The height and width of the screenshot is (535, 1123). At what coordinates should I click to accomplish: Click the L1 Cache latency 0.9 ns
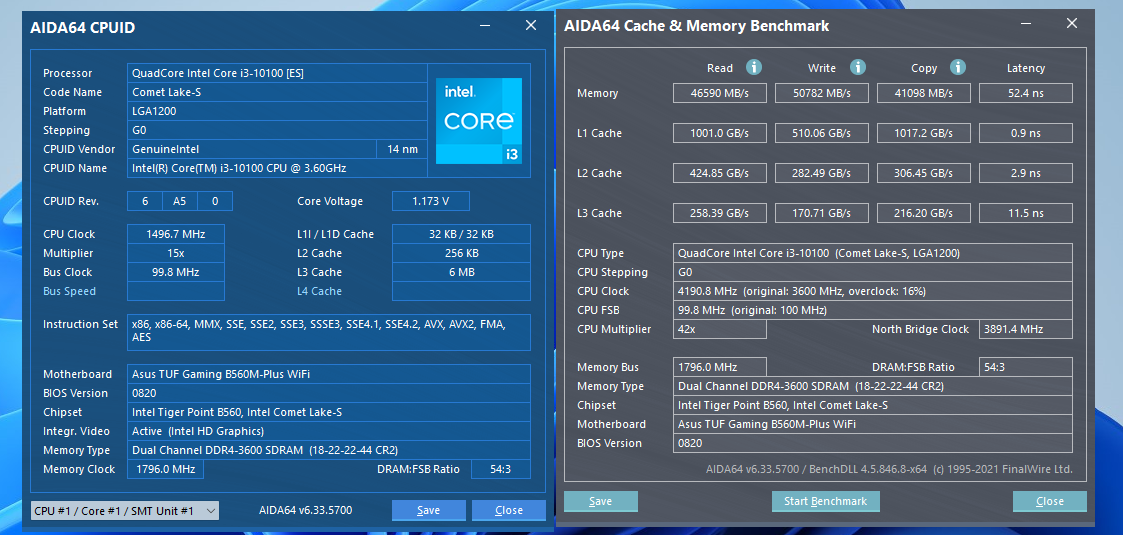click(1026, 133)
